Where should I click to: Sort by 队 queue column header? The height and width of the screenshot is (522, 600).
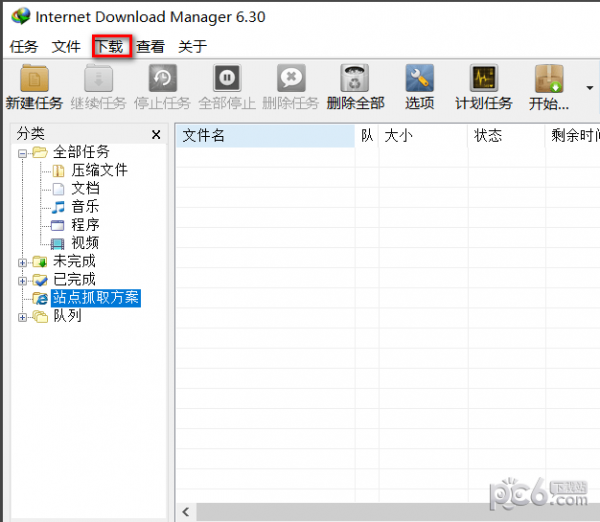click(367, 136)
